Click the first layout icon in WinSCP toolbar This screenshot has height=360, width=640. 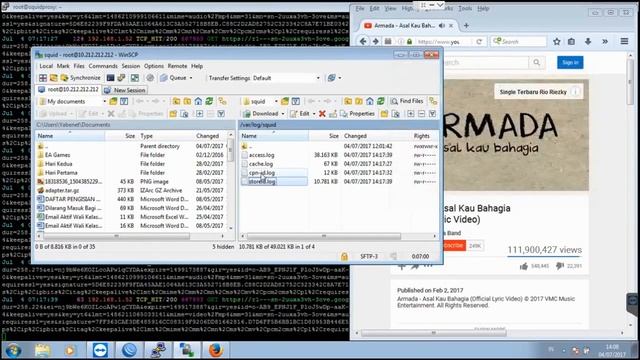pyautogui.click(x=43, y=78)
